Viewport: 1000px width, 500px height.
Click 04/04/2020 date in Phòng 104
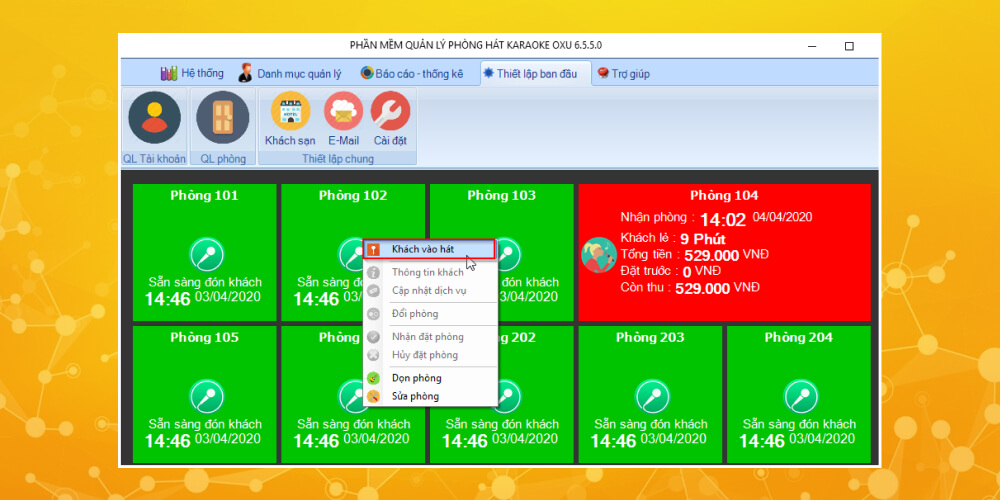pyautogui.click(x=783, y=217)
